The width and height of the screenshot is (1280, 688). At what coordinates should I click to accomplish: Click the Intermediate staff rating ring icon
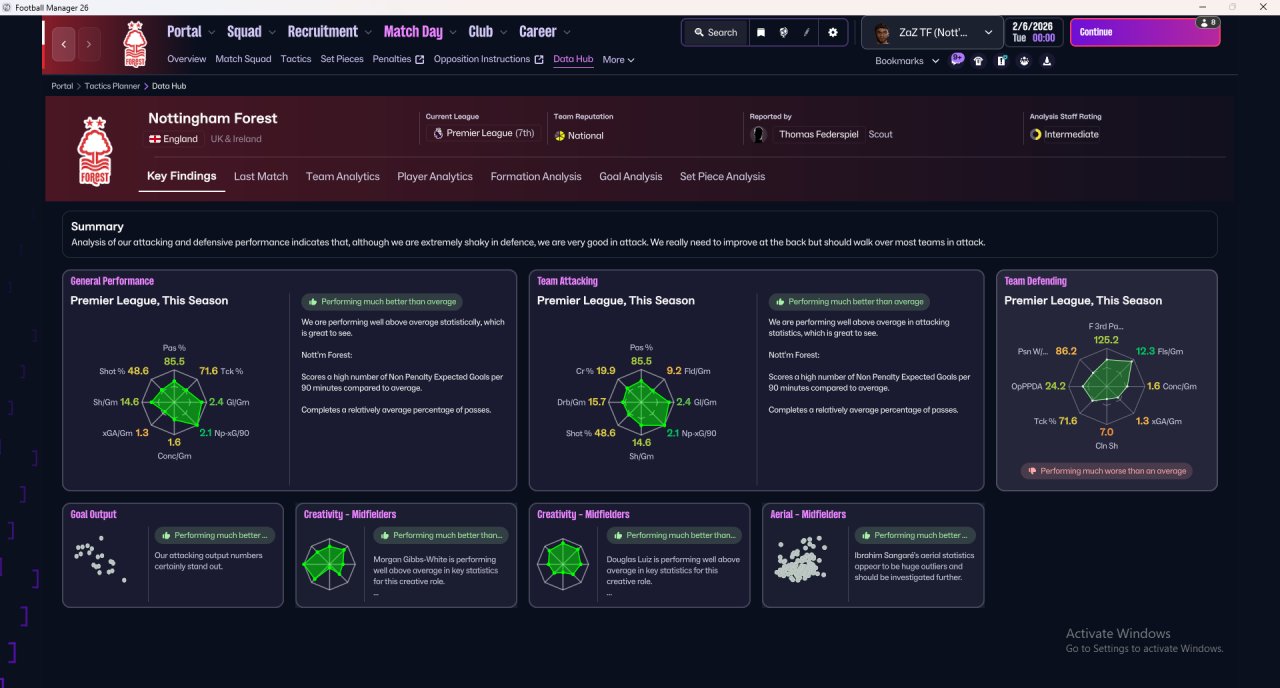click(x=1036, y=134)
